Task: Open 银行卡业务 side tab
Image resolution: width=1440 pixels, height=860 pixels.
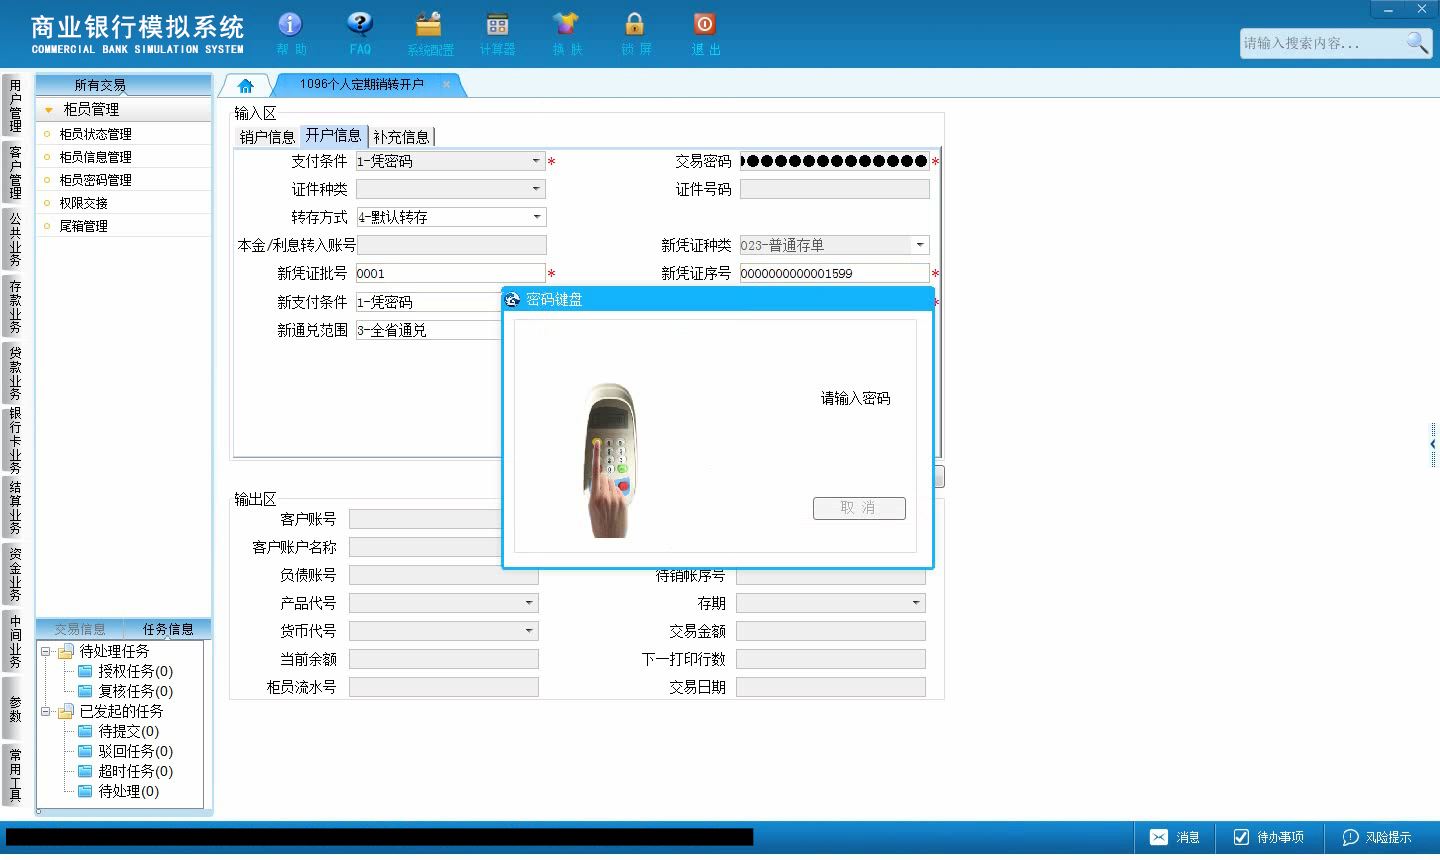Action: point(15,440)
